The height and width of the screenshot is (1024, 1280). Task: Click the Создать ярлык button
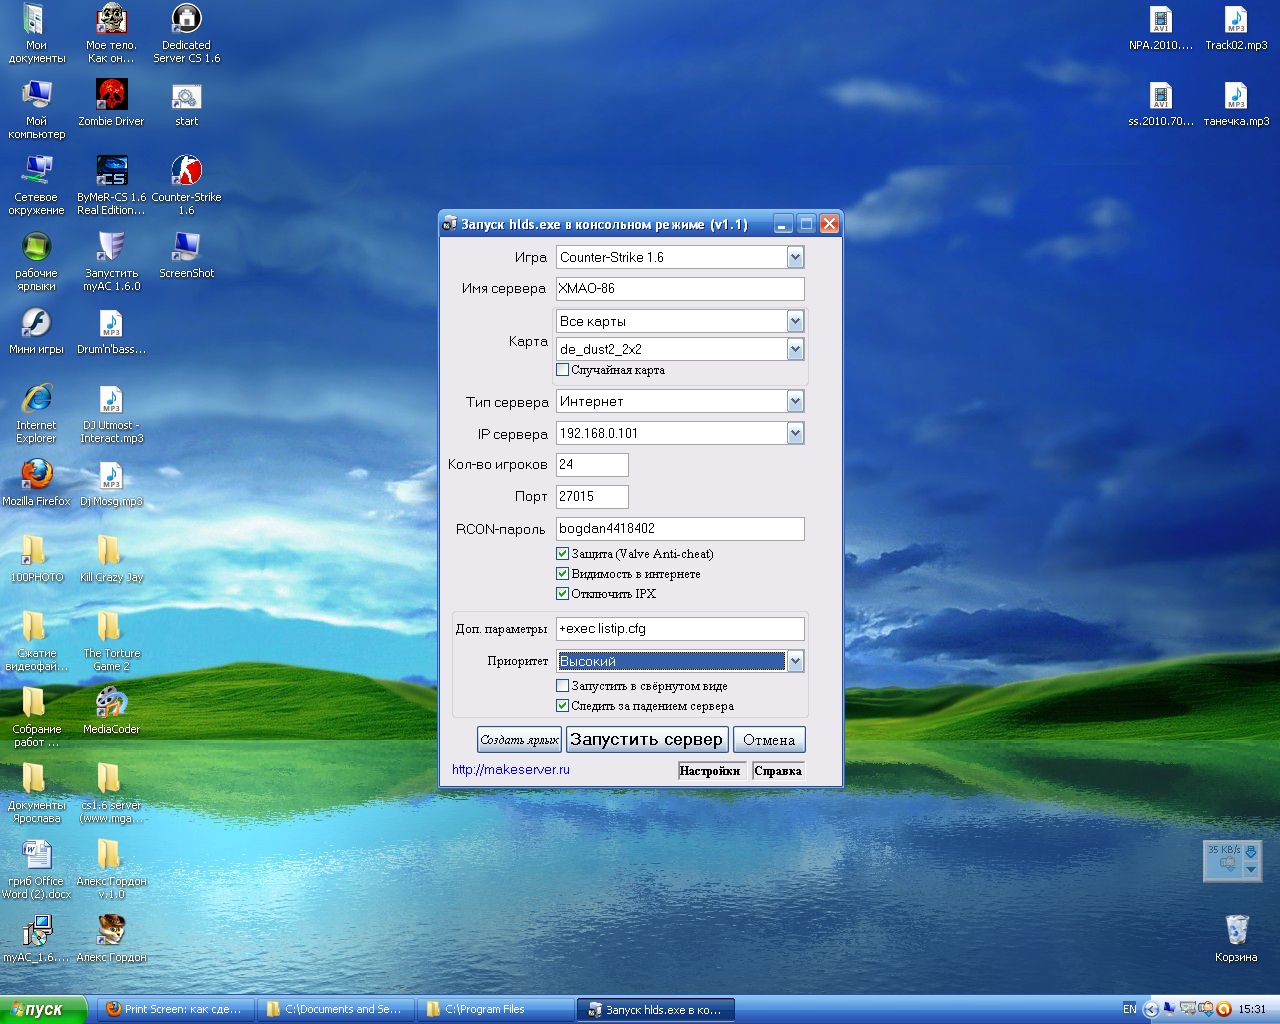519,740
